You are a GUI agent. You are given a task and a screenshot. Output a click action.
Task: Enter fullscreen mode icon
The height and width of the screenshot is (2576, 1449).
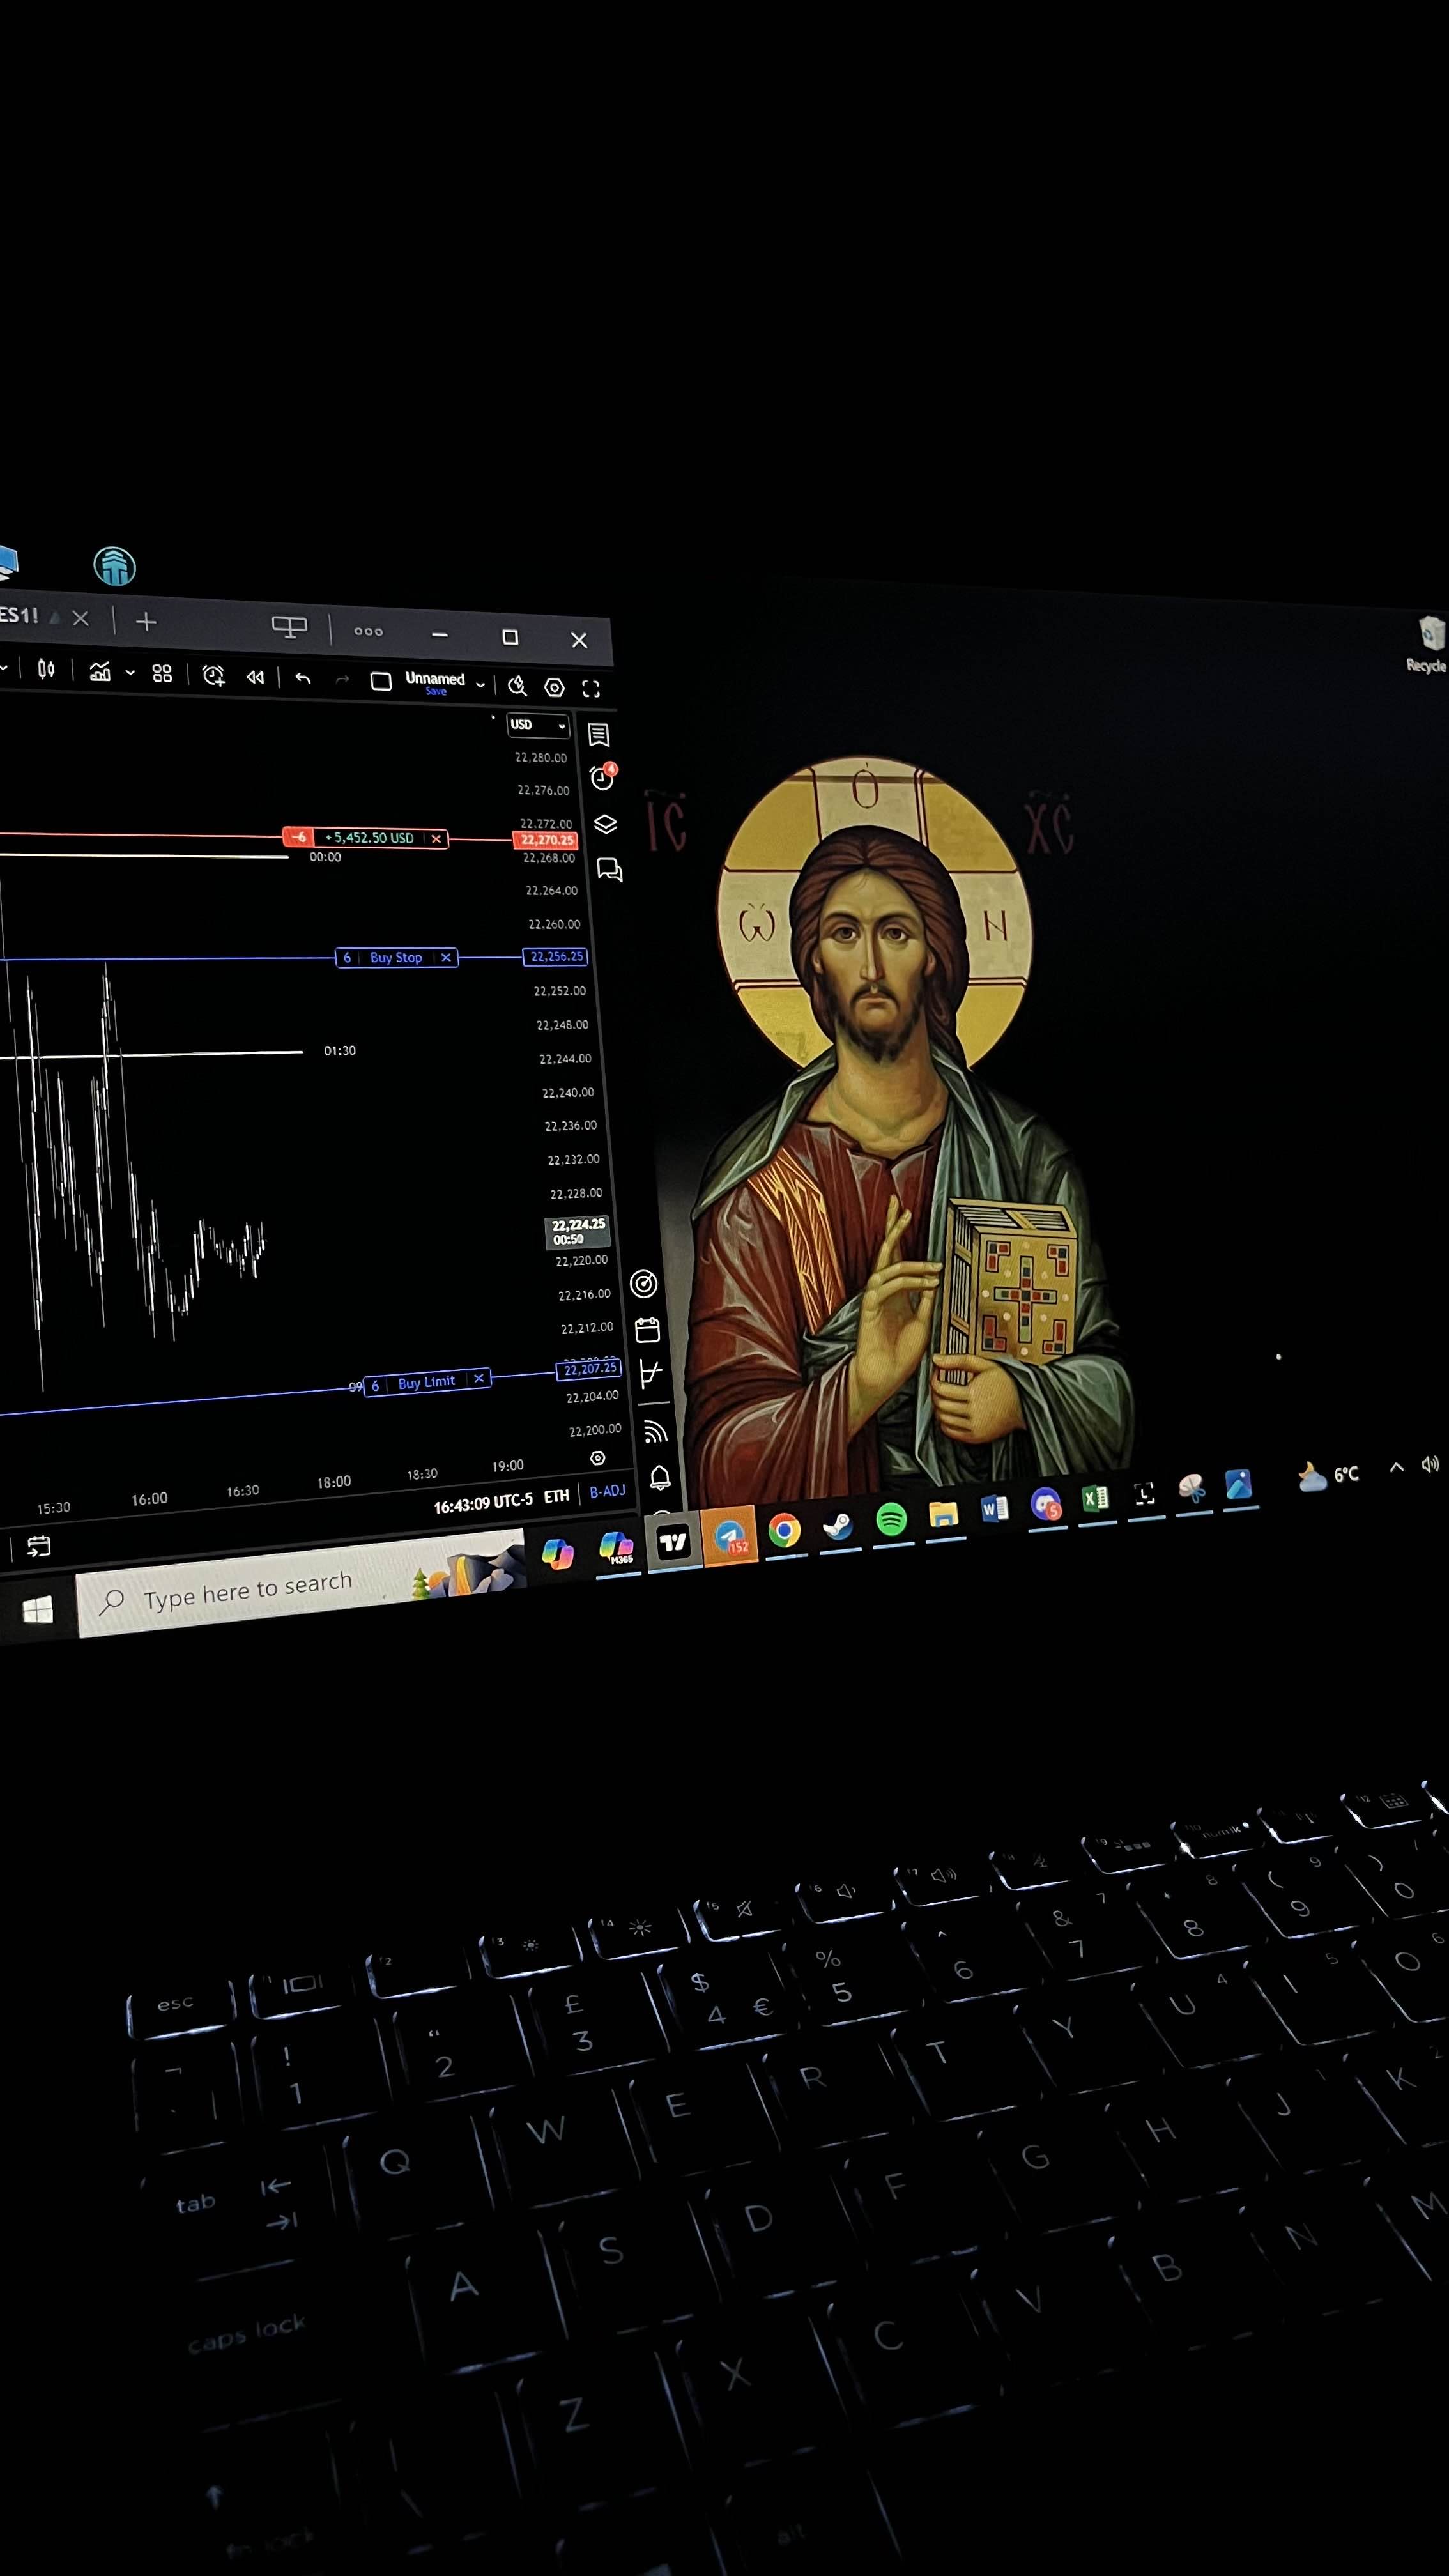pos(591,689)
